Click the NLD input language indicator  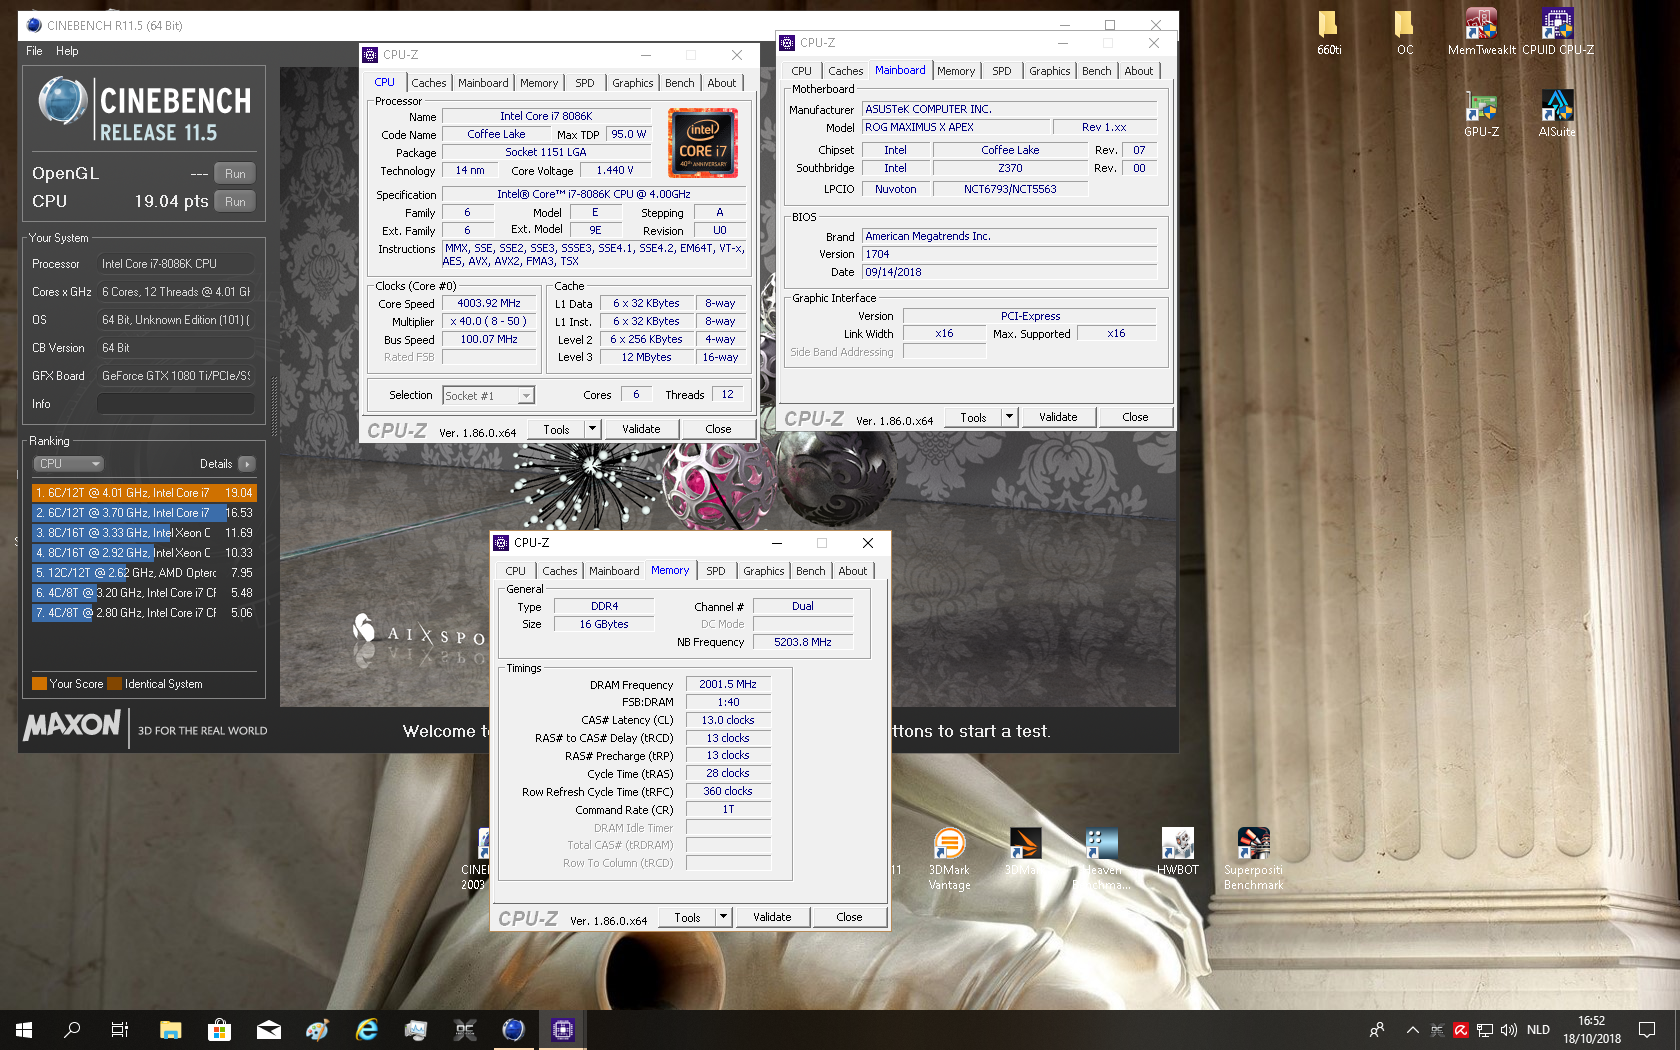coord(1538,1030)
